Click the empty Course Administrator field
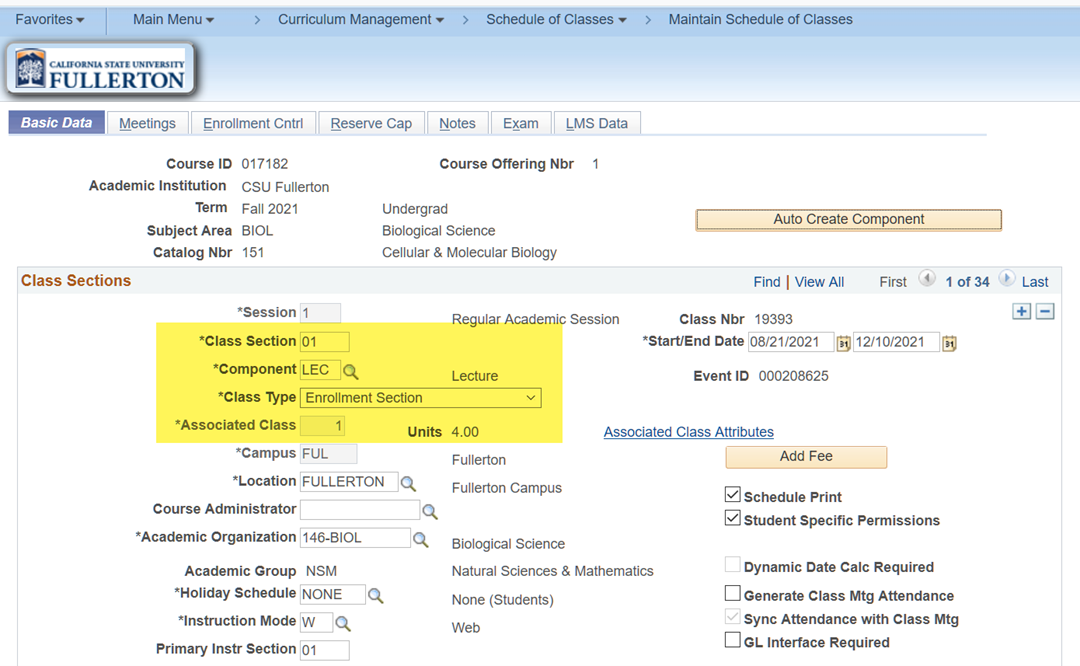Viewport: 1080px width, 666px height. [360, 510]
